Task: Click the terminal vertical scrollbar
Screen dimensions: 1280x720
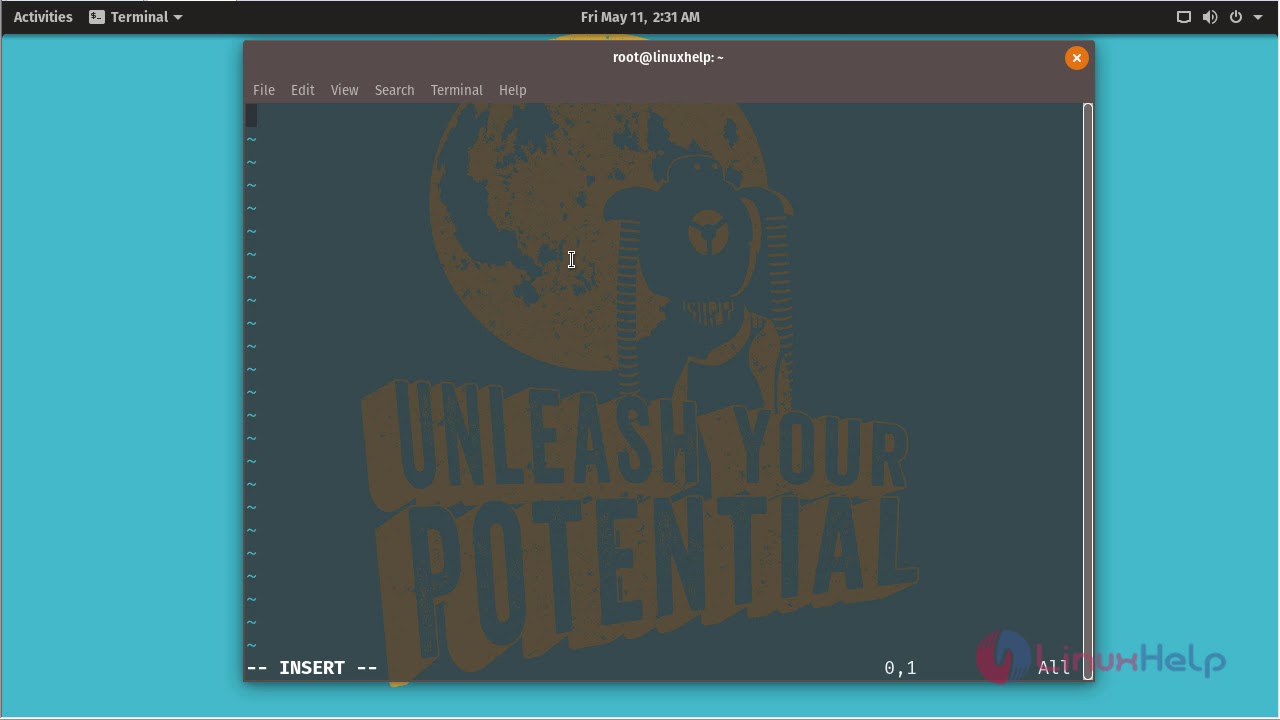Action: 1088,391
